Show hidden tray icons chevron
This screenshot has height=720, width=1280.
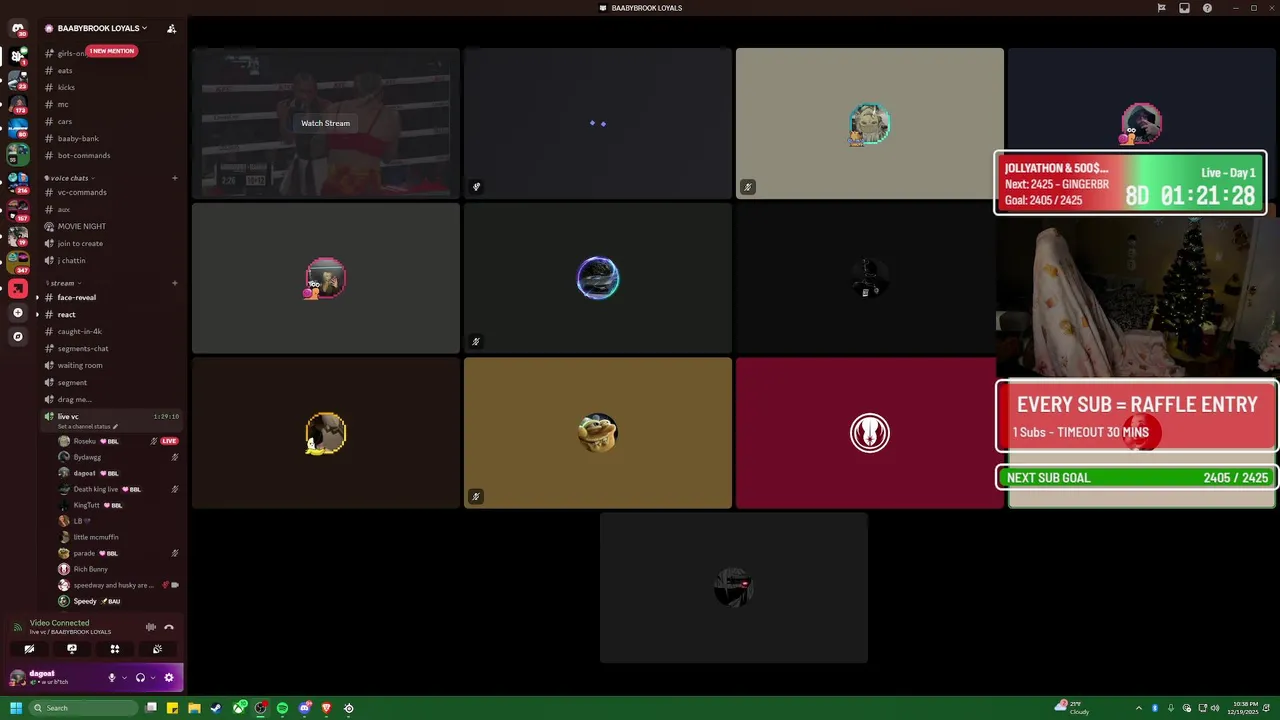click(x=1138, y=708)
